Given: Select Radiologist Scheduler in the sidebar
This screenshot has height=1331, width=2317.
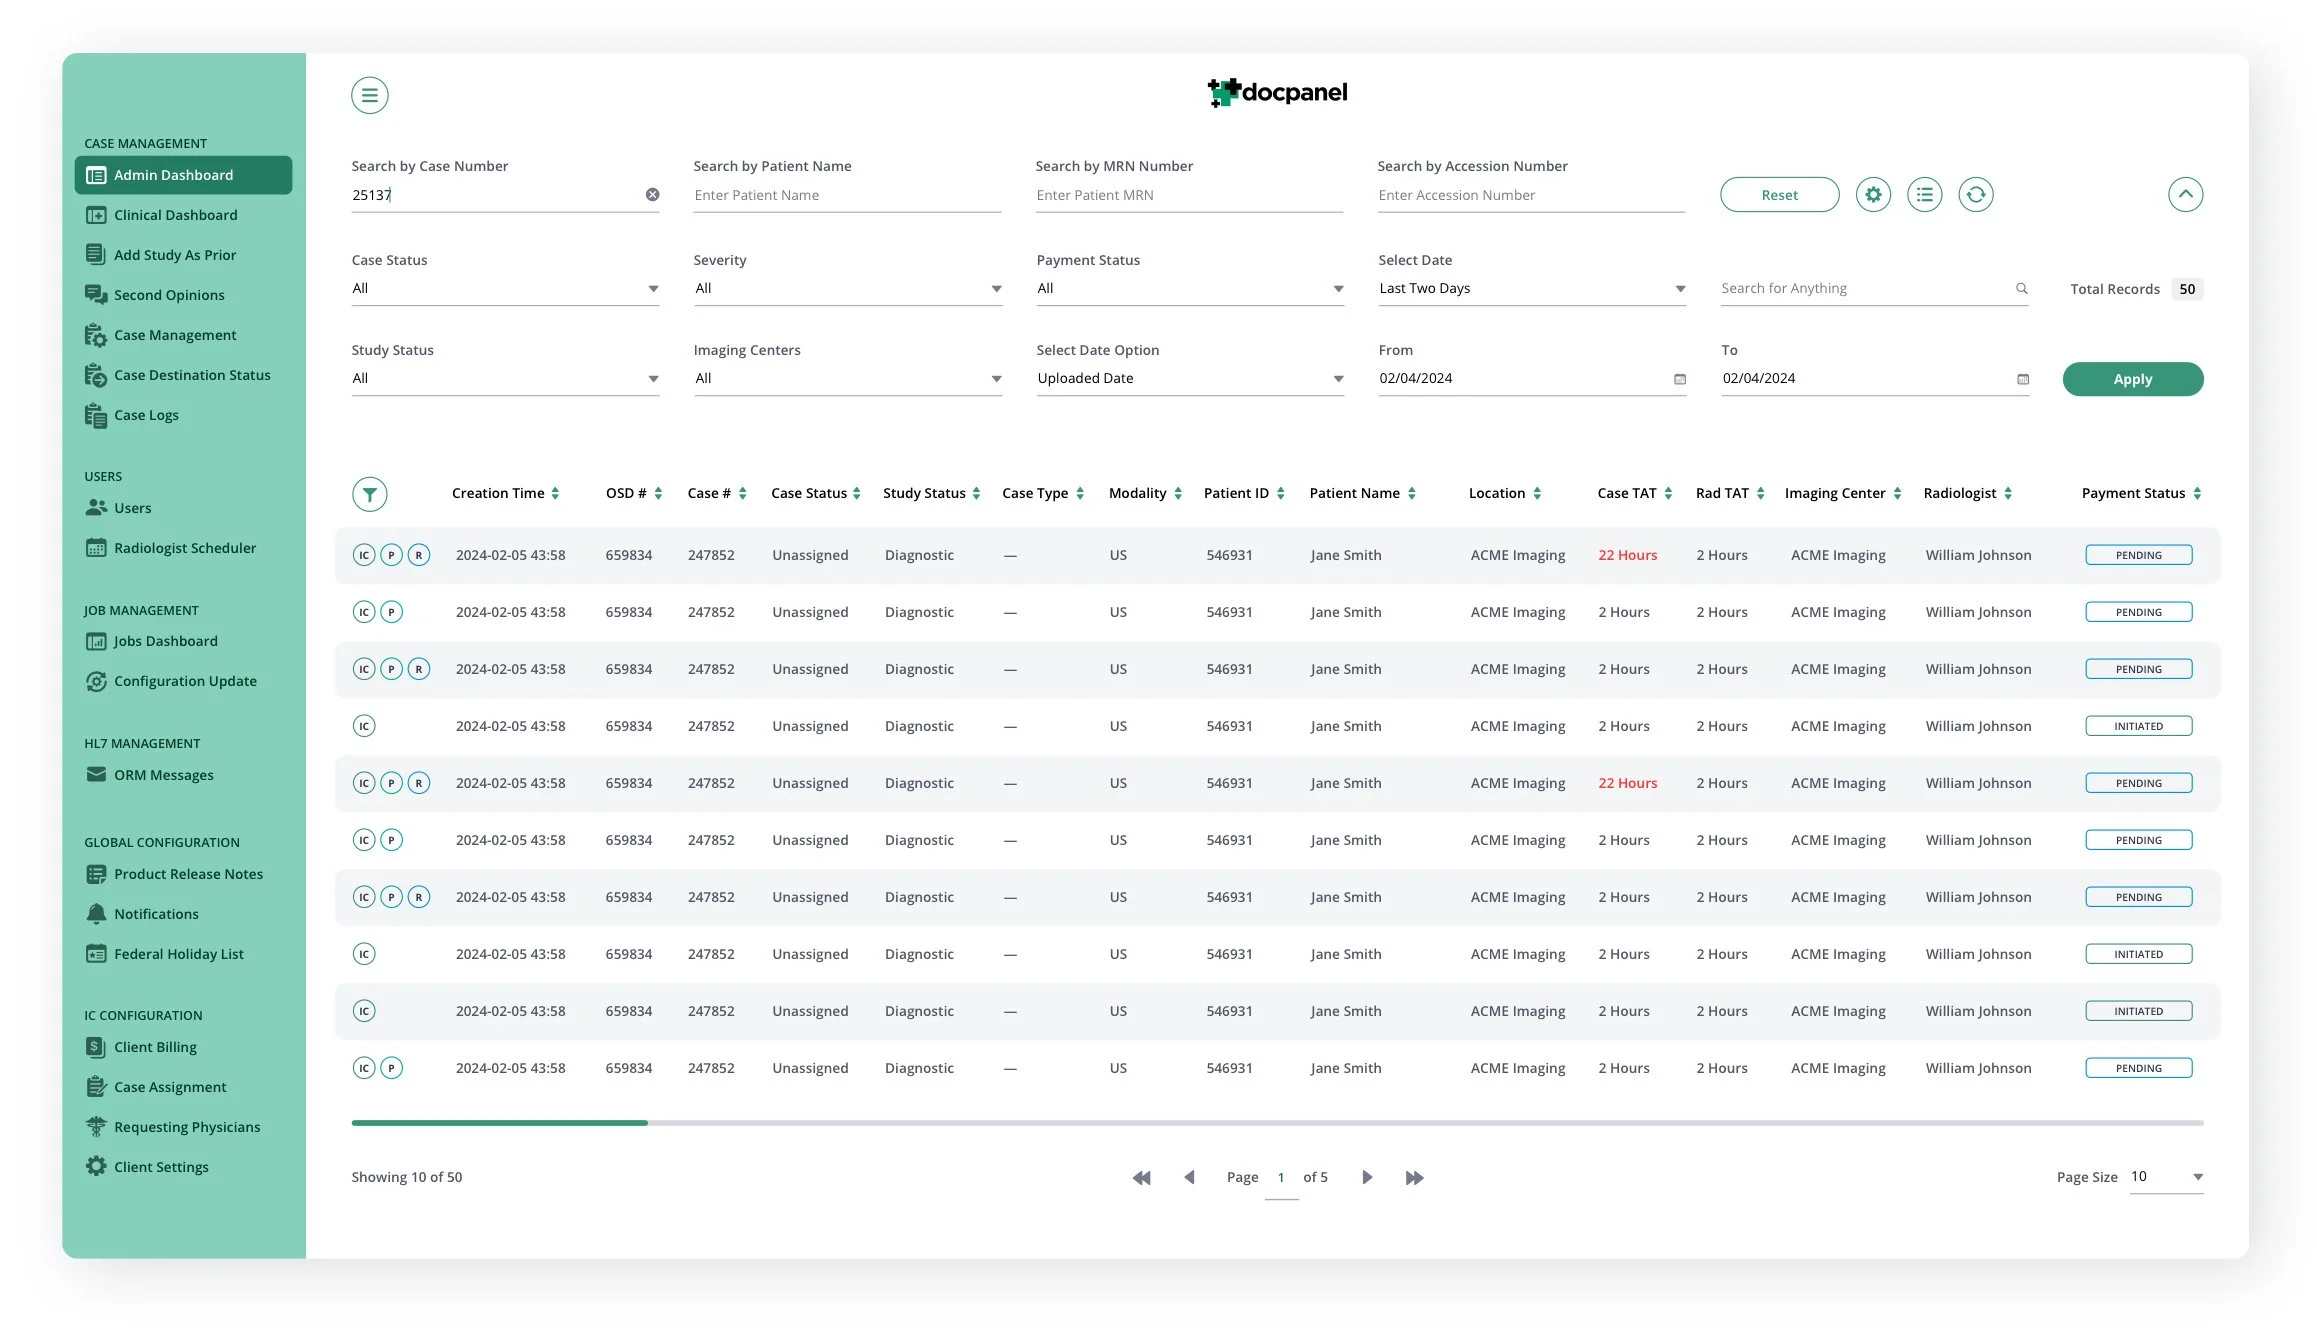Looking at the screenshot, I should [x=184, y=548].
